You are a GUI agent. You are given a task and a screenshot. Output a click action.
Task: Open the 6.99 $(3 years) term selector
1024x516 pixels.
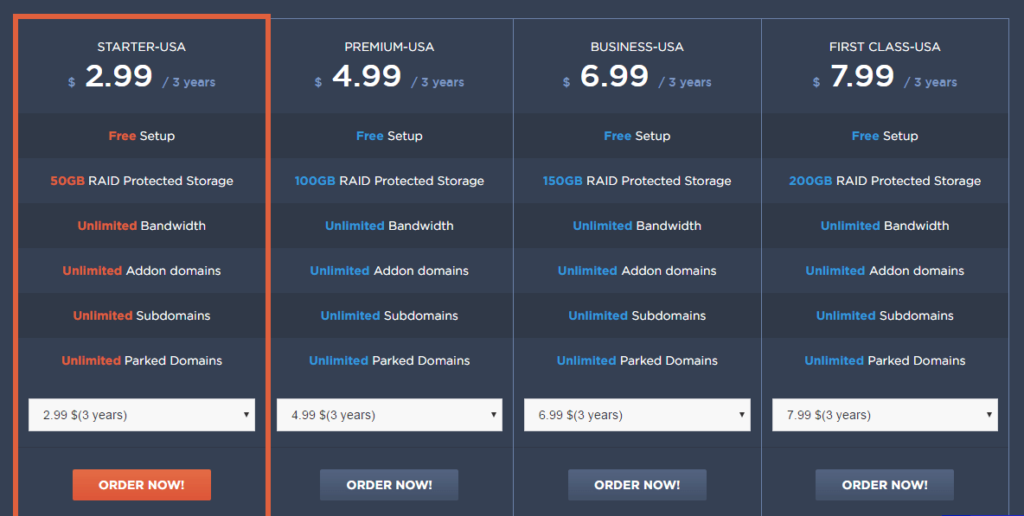(x=637, y=415)
